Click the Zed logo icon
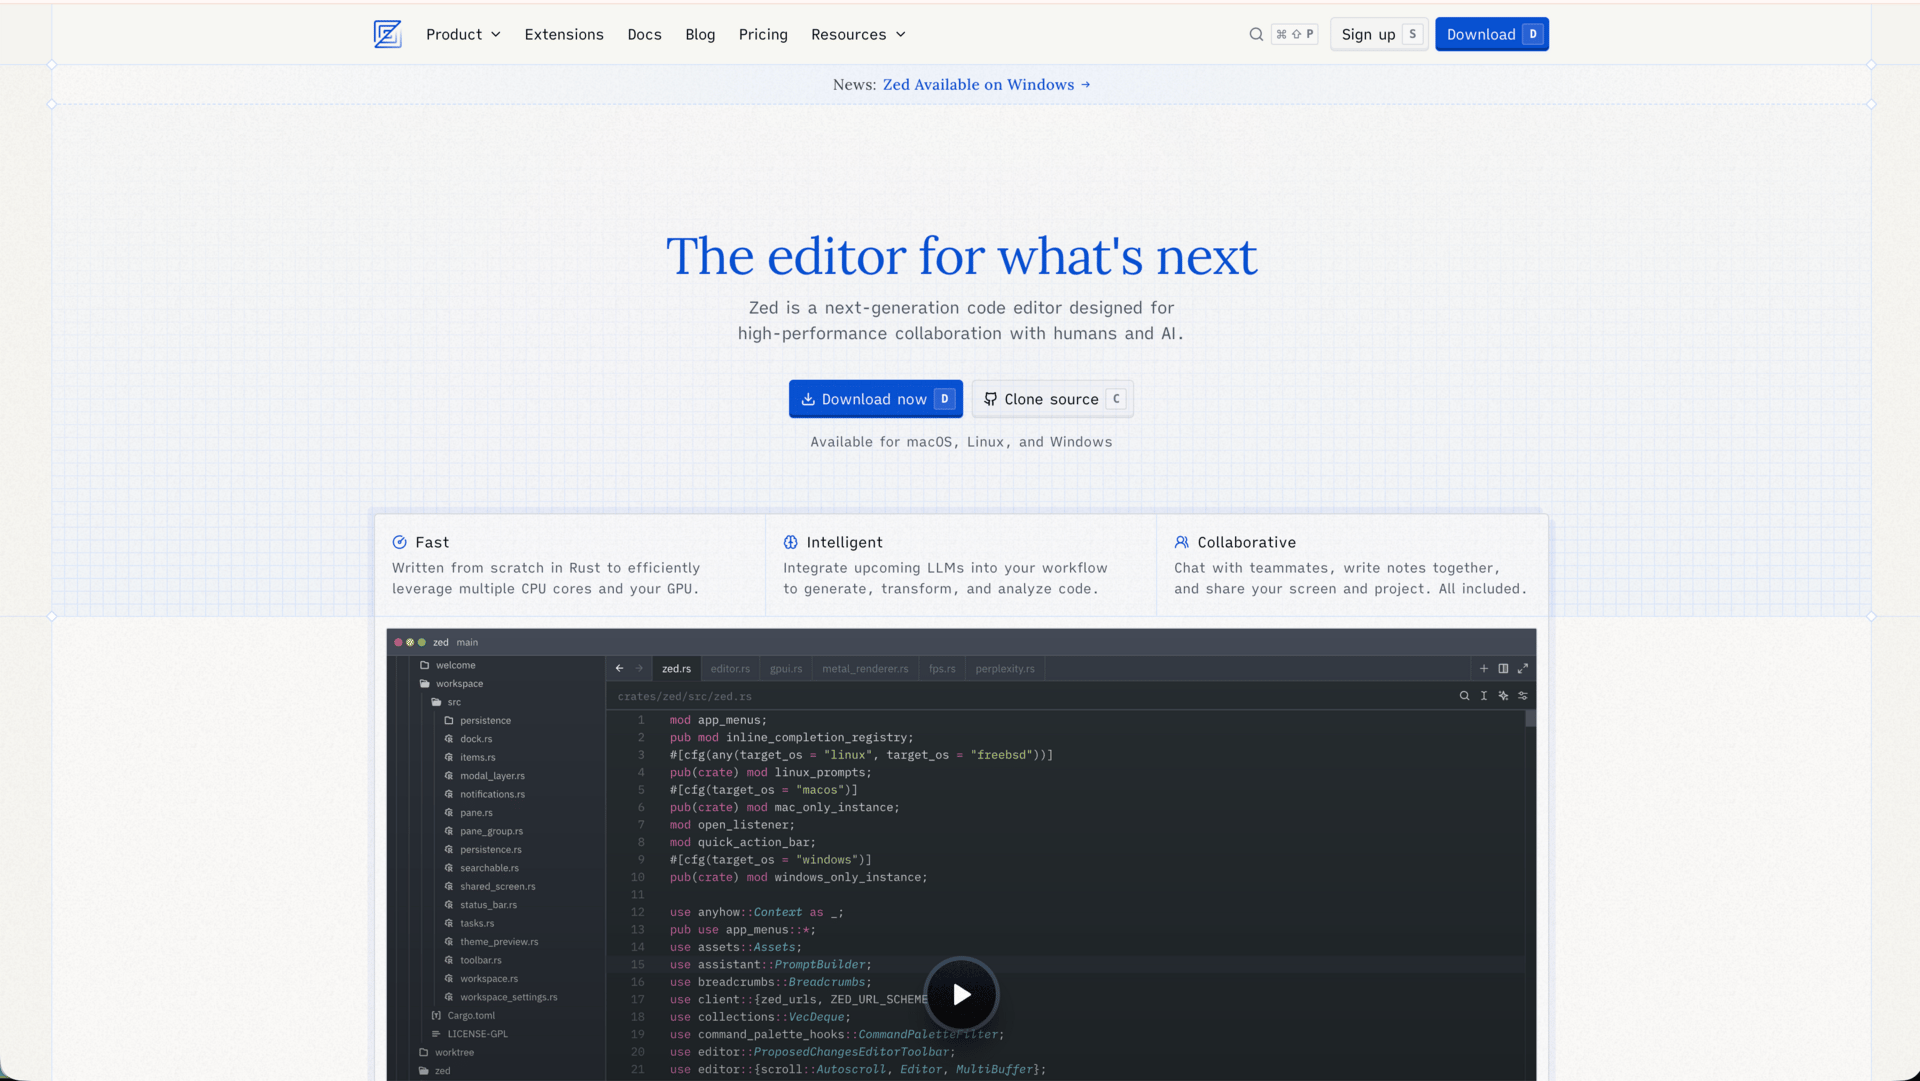 pos(387,34)
